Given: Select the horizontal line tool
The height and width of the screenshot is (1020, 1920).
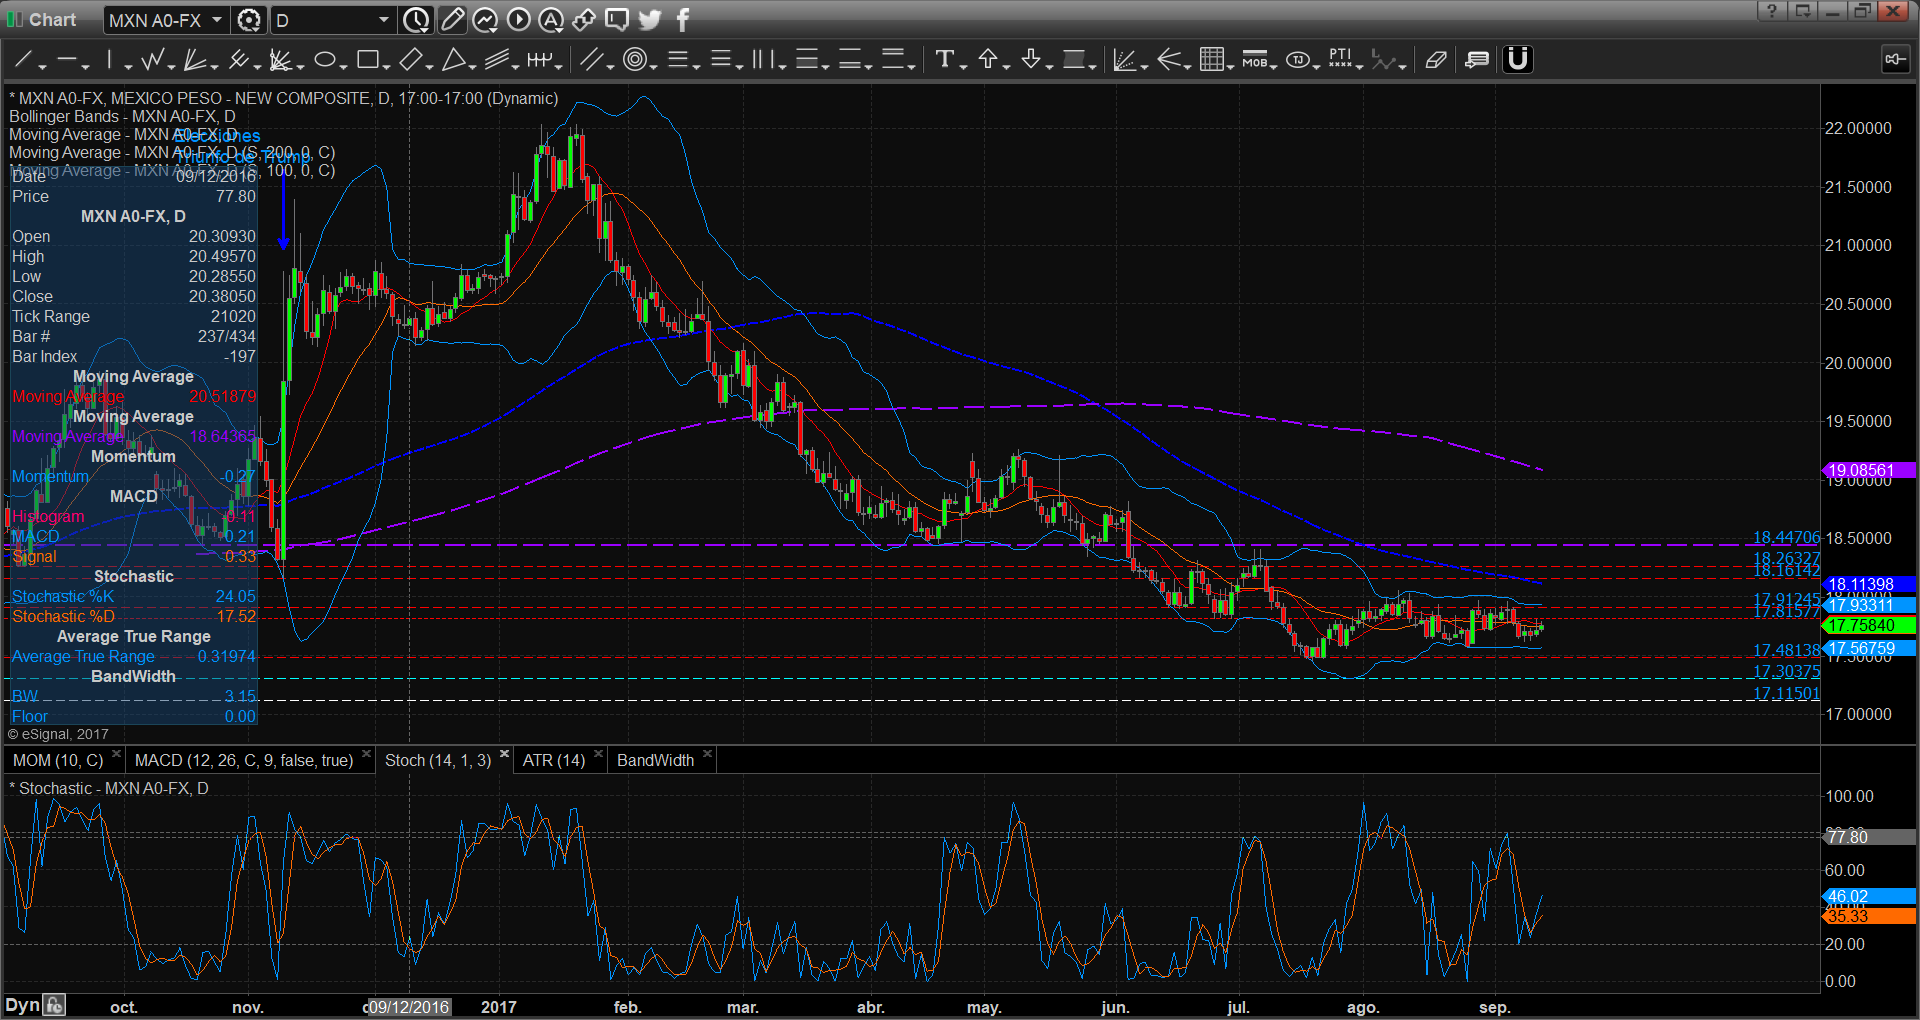Looking at the screenshot, I should click(66, 60).
